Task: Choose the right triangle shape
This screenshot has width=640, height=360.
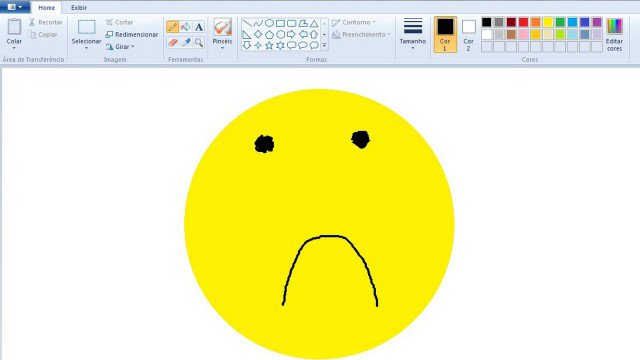Action: [247, 35]
